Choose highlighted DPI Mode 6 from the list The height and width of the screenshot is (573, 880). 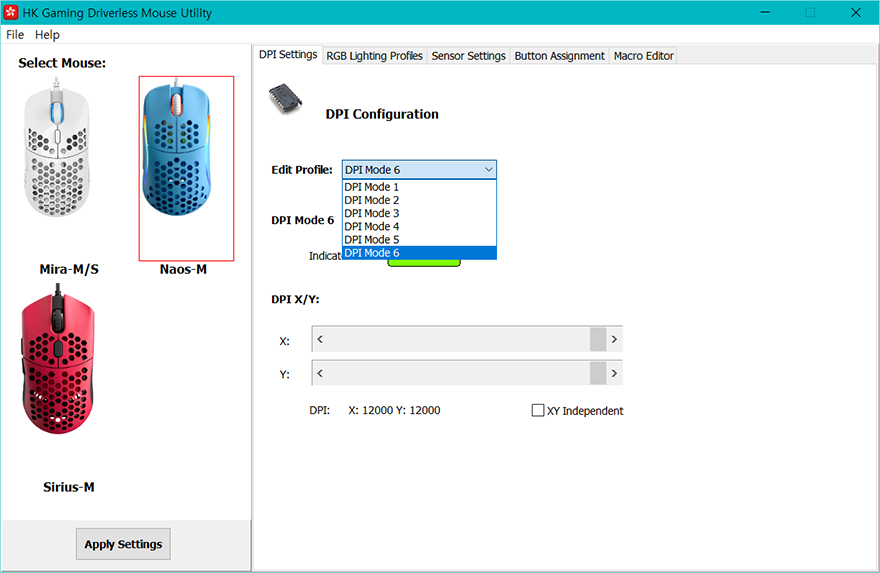[x=419, y=253]
